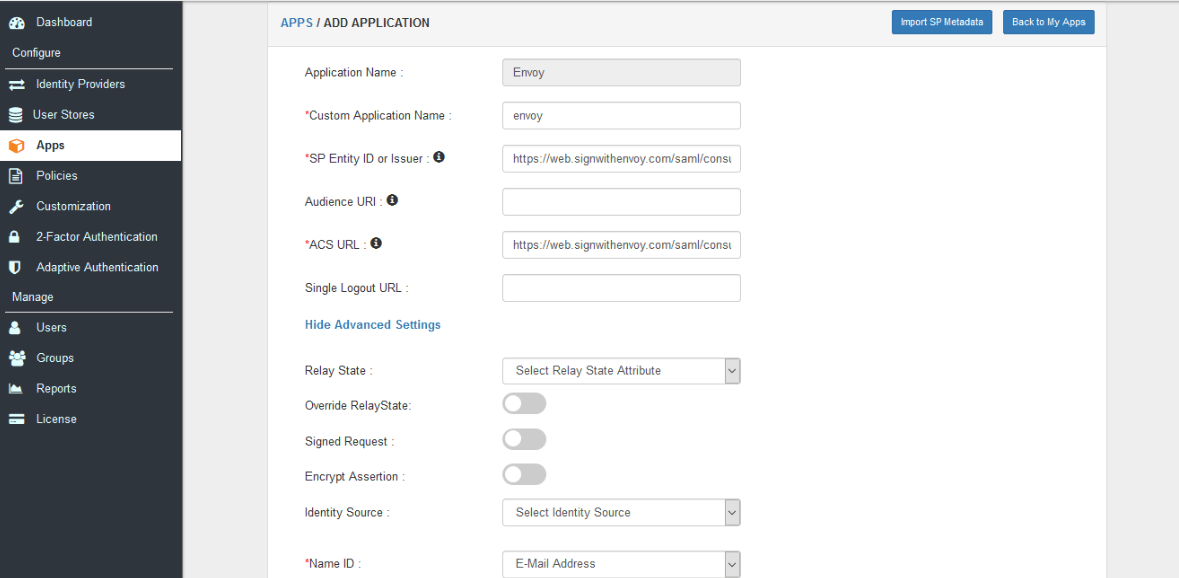Click the Custom Application Name field
Image resolution: width=1179 pixels, height=578 pixels.
tap(621, 116)
